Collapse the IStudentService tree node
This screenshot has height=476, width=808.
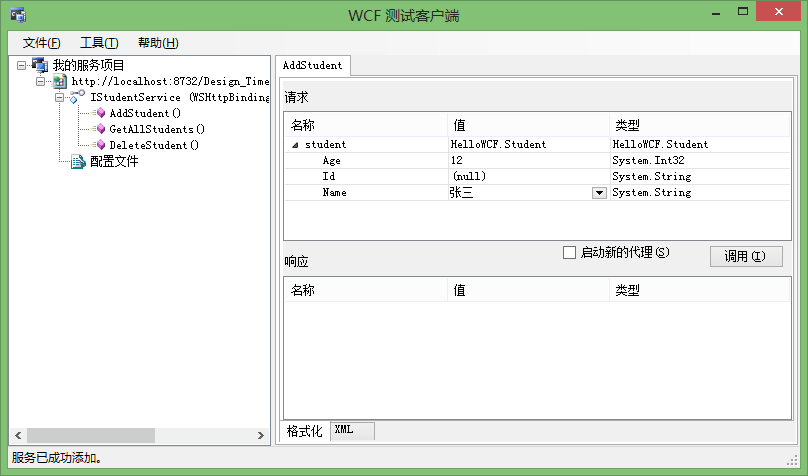[x=60, y=97]
